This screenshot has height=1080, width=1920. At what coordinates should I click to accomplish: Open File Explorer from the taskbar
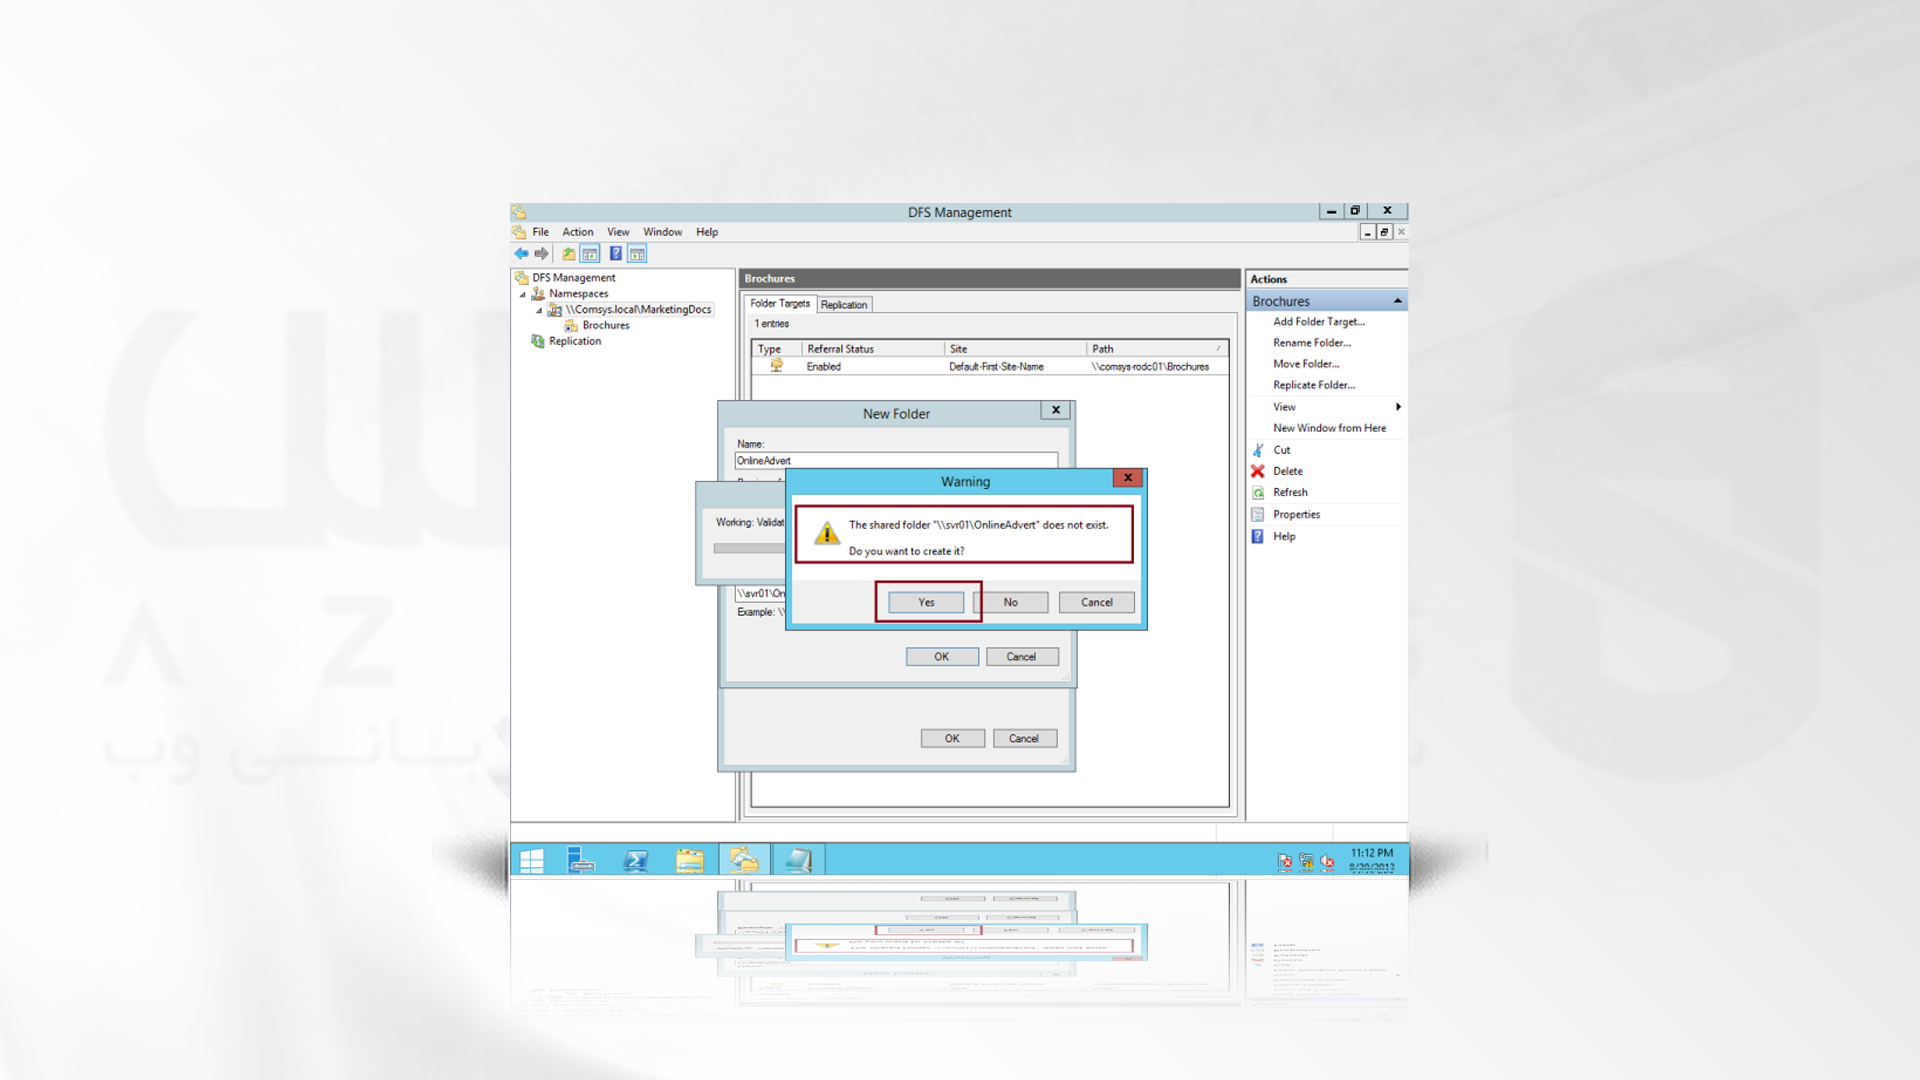point(690,860)
